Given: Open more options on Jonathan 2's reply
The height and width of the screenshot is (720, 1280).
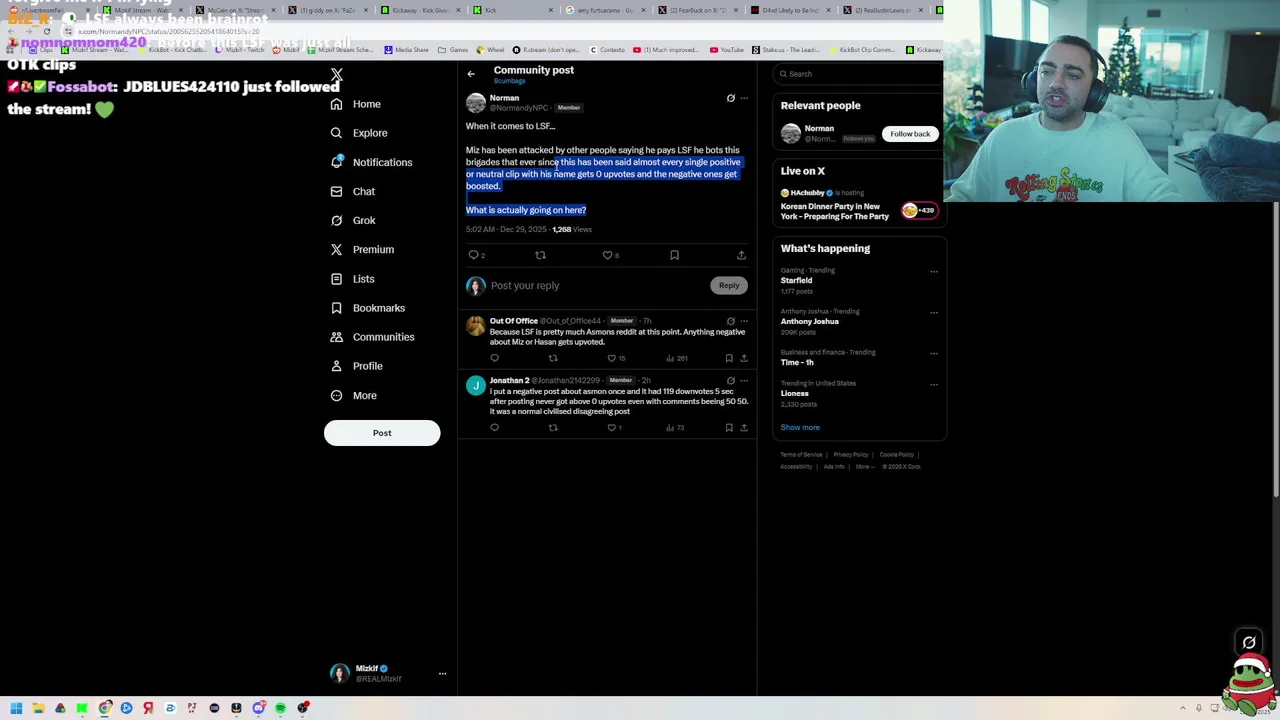Looking at the screenshot, I should [x=744, y=381].
